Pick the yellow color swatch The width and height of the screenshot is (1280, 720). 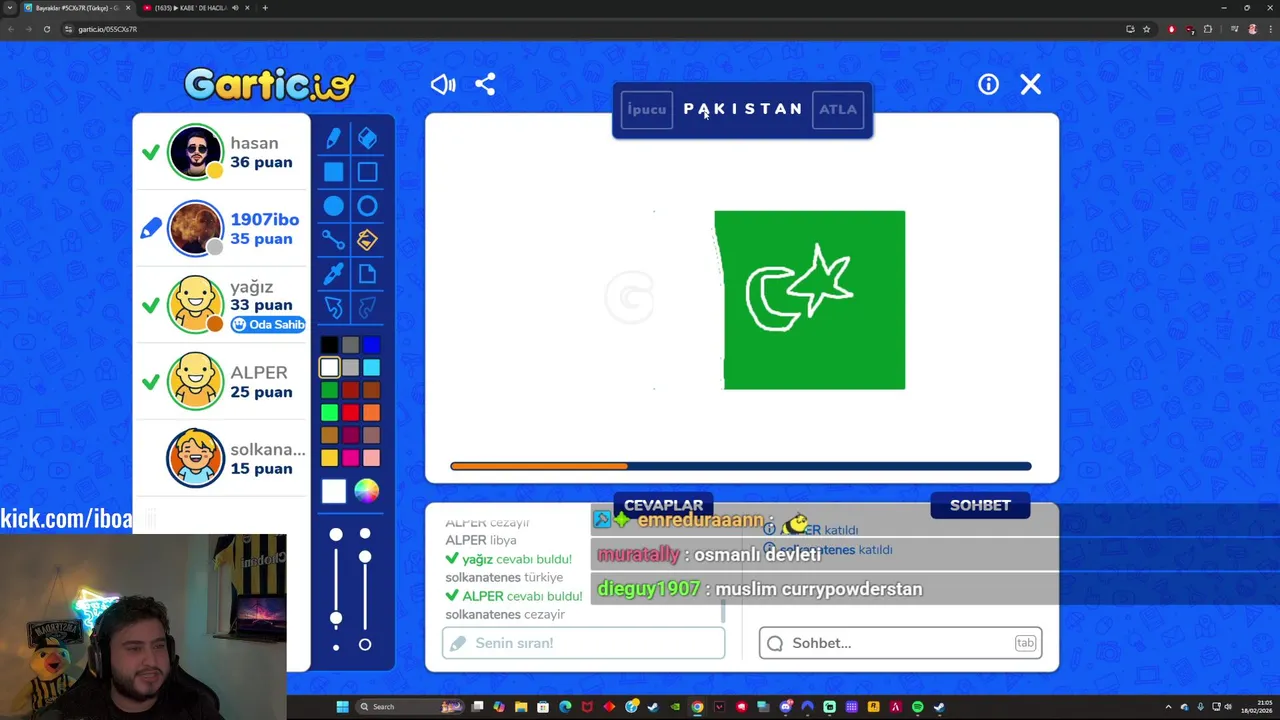click(x=329, y=457)
